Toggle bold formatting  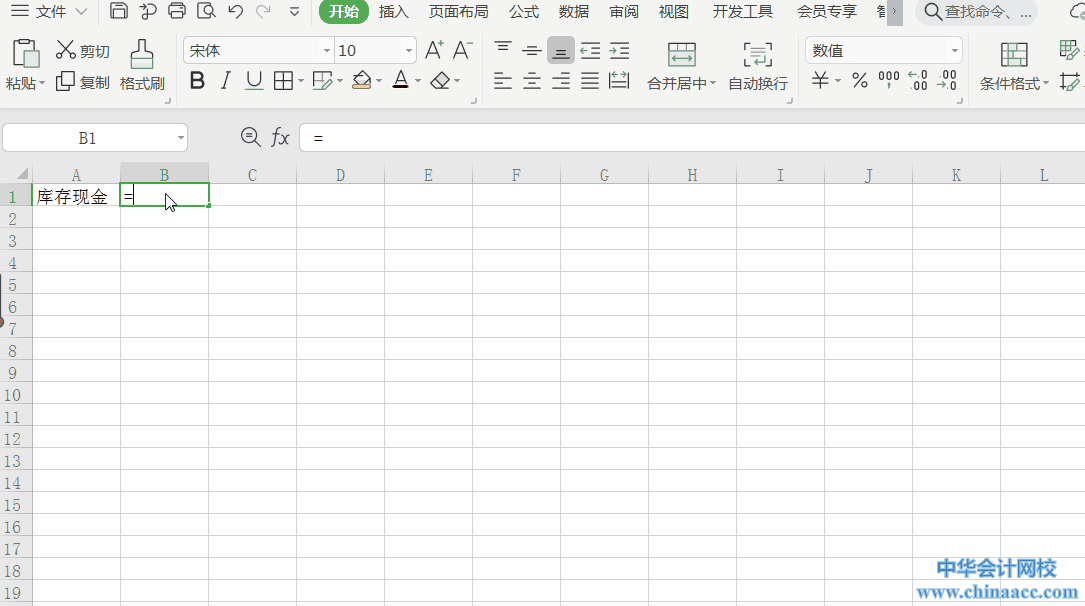tap(197, 81)
